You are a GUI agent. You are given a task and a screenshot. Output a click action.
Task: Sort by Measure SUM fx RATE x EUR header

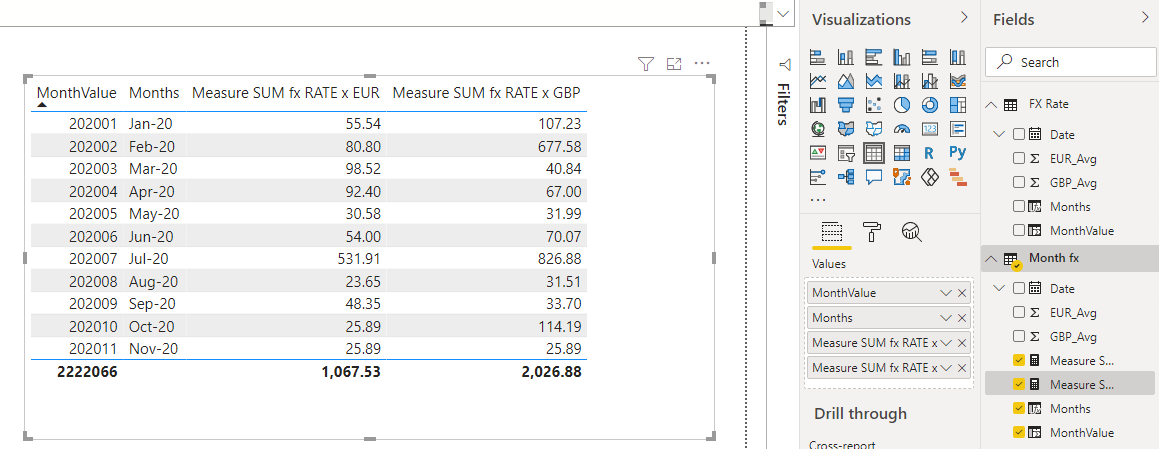[x=286, y=92]
